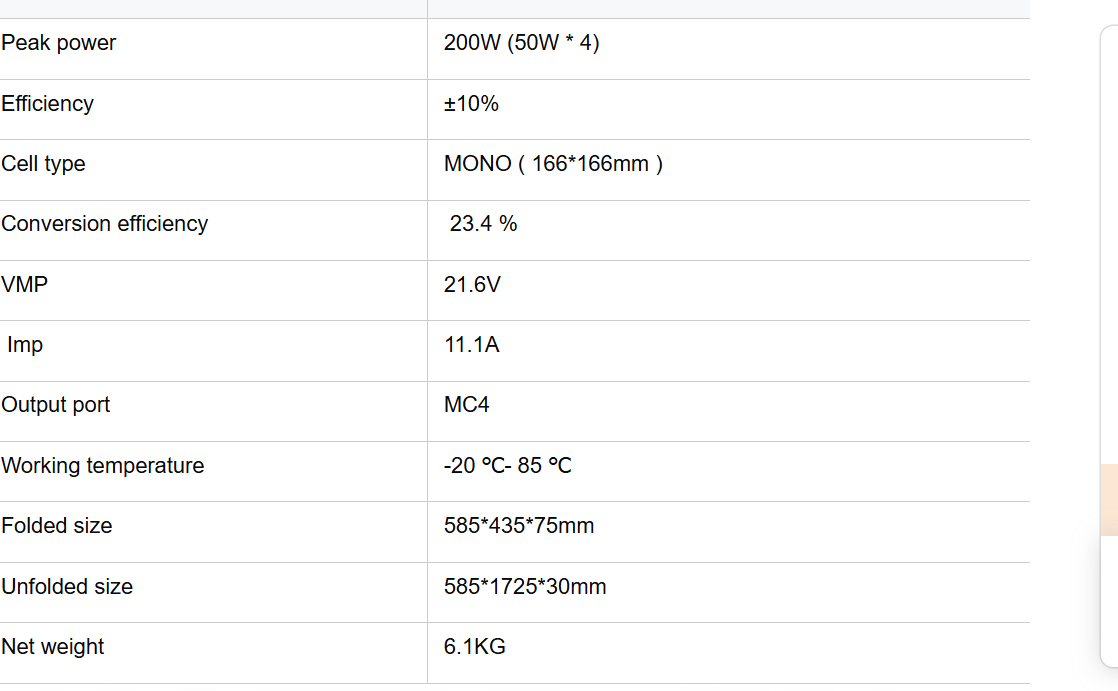Click the "Cell type" row label
Screen dimensions: 1118x691
44,164
